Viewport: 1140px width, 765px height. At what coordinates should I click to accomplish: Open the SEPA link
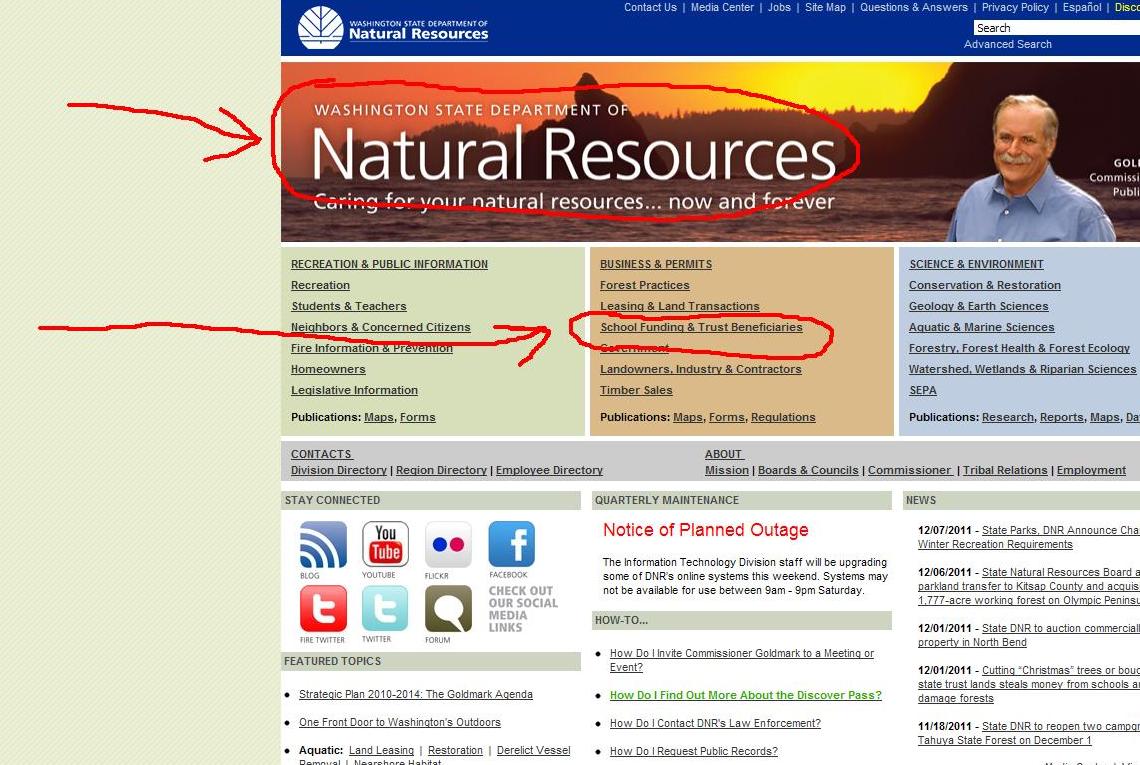pos(923,390)
